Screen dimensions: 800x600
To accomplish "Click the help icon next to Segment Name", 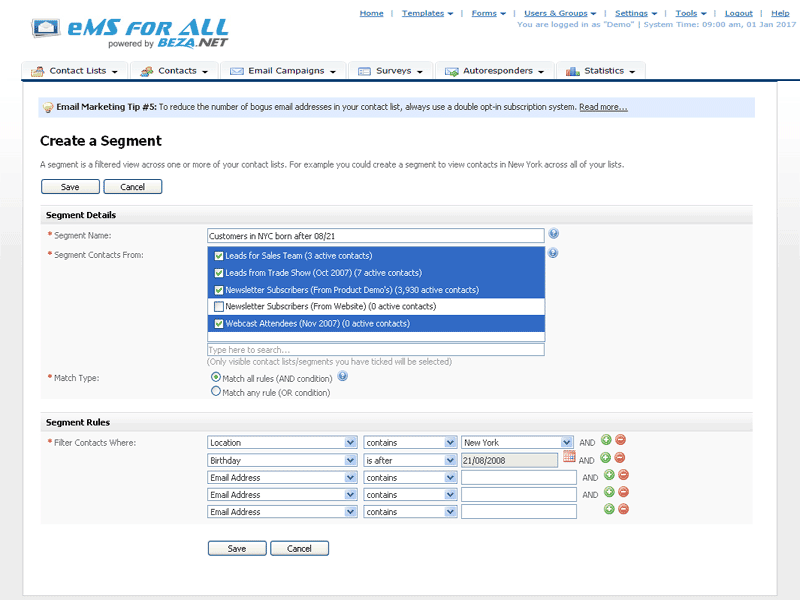I will tap(553, 234).
